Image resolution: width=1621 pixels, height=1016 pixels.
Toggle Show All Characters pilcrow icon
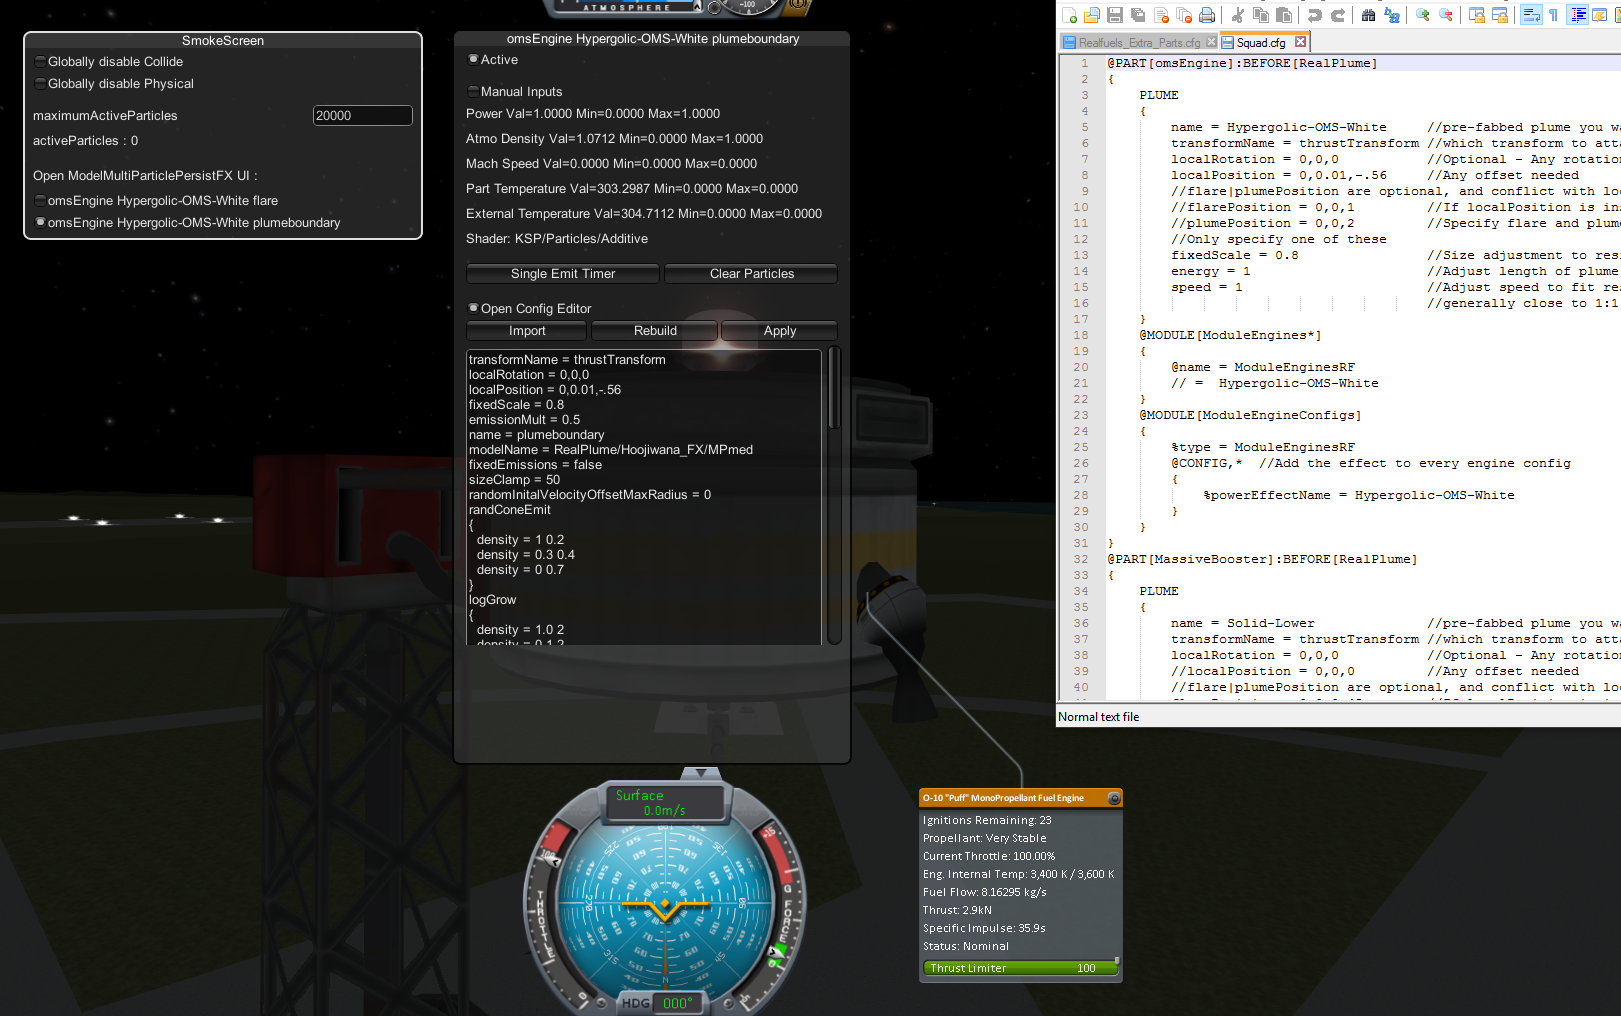click(x=1553, y=15)
